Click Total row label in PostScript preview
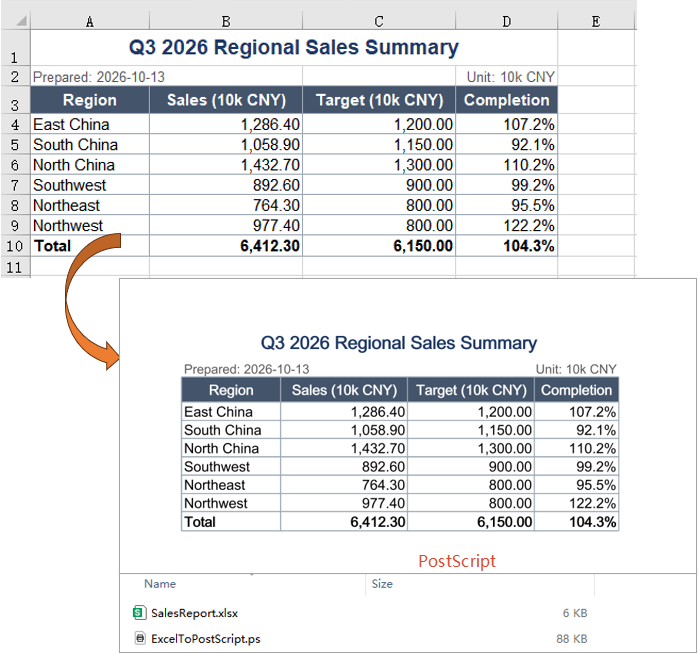The height and width of the screenshot is (653, 699). [200, 522]
